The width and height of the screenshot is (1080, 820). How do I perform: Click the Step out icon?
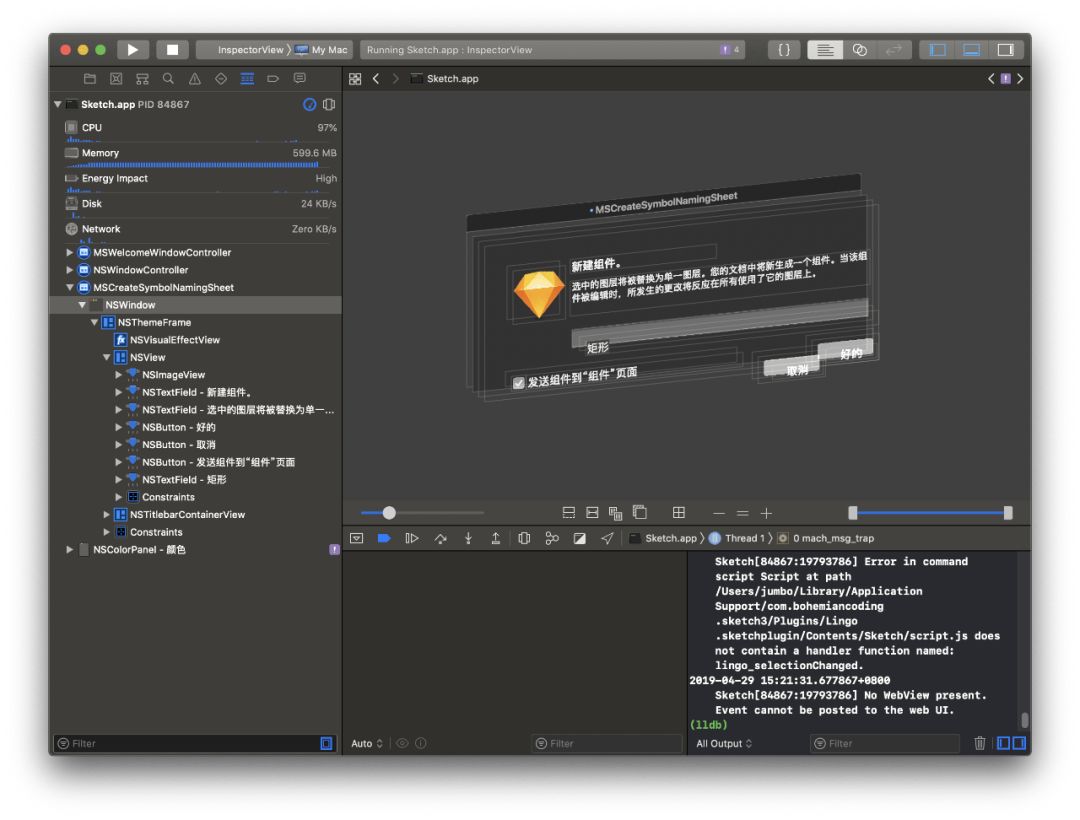tap(495, 538)
